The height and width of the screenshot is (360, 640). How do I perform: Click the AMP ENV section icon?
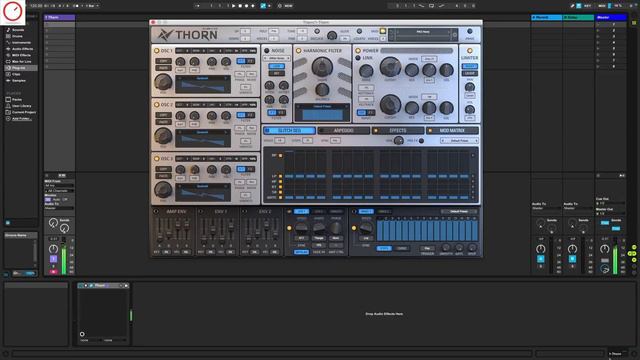coord(156,211)
